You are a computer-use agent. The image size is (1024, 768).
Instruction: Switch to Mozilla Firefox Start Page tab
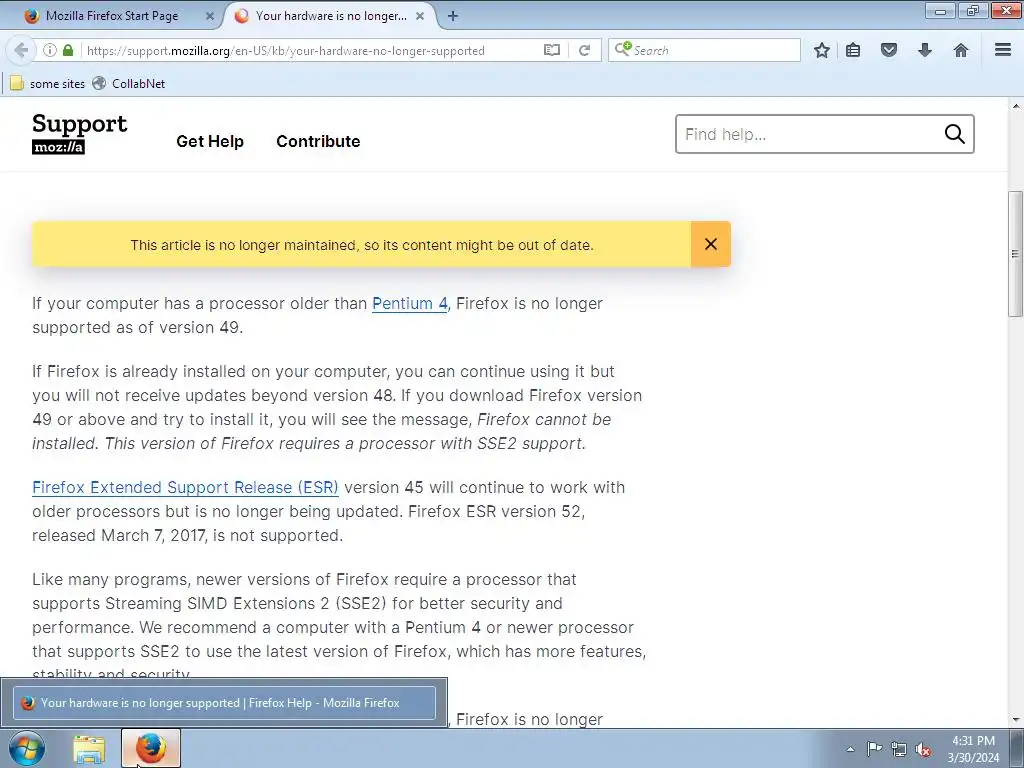(111, 16)
